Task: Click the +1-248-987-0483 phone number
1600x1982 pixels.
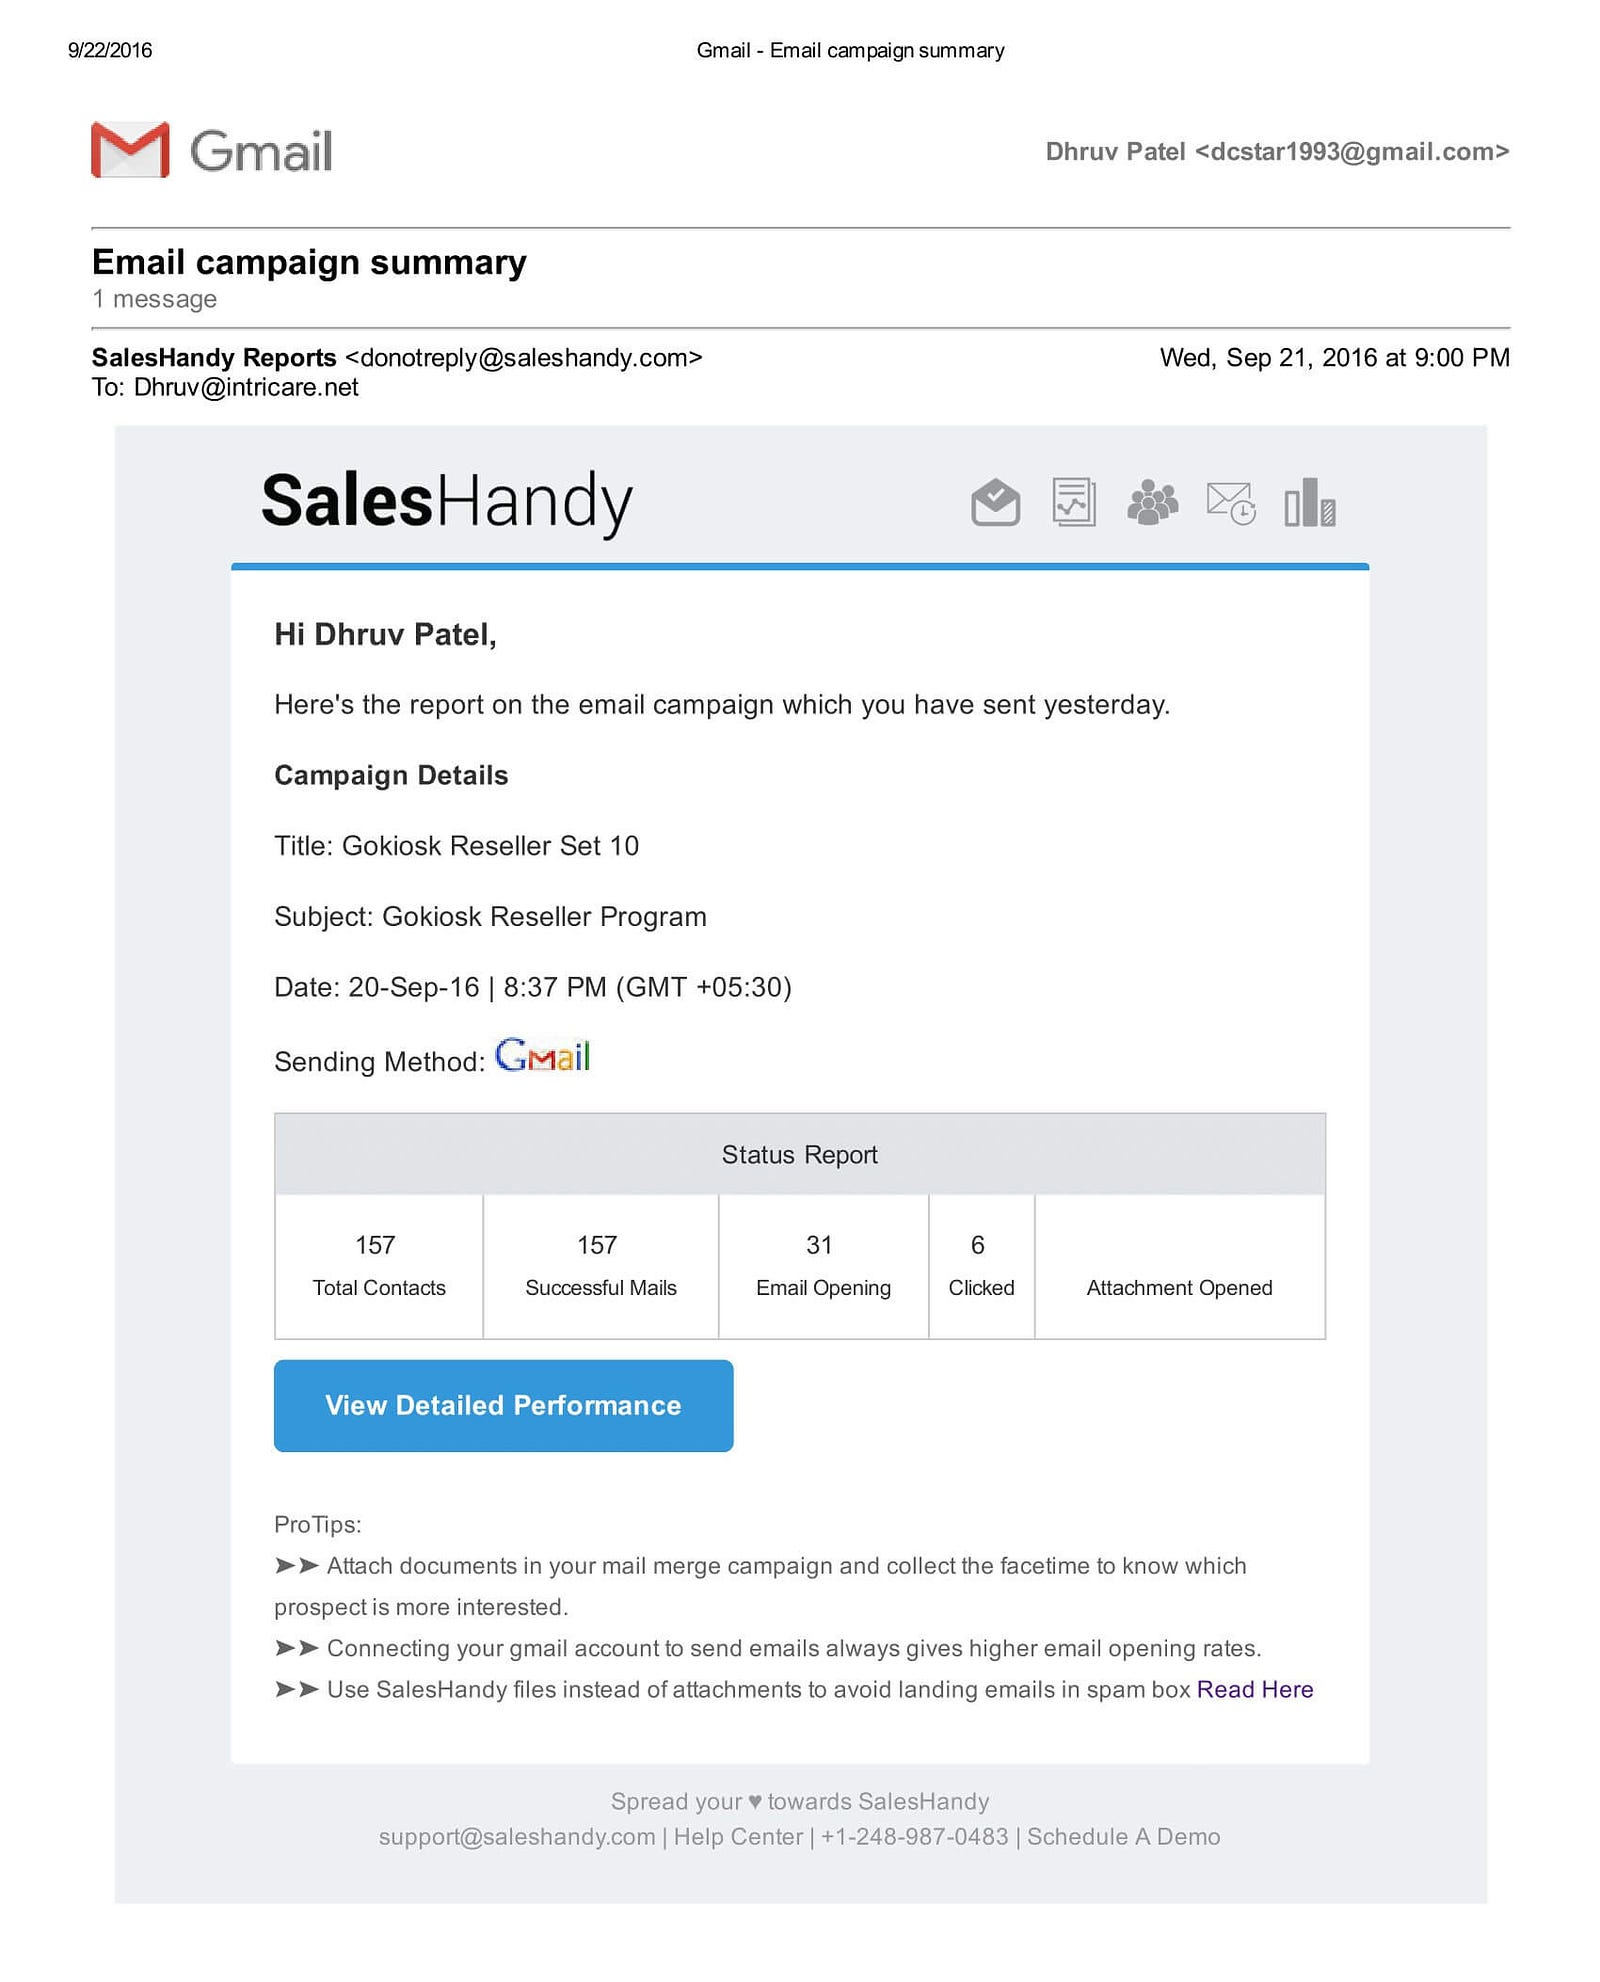Action: (914, 1836)
